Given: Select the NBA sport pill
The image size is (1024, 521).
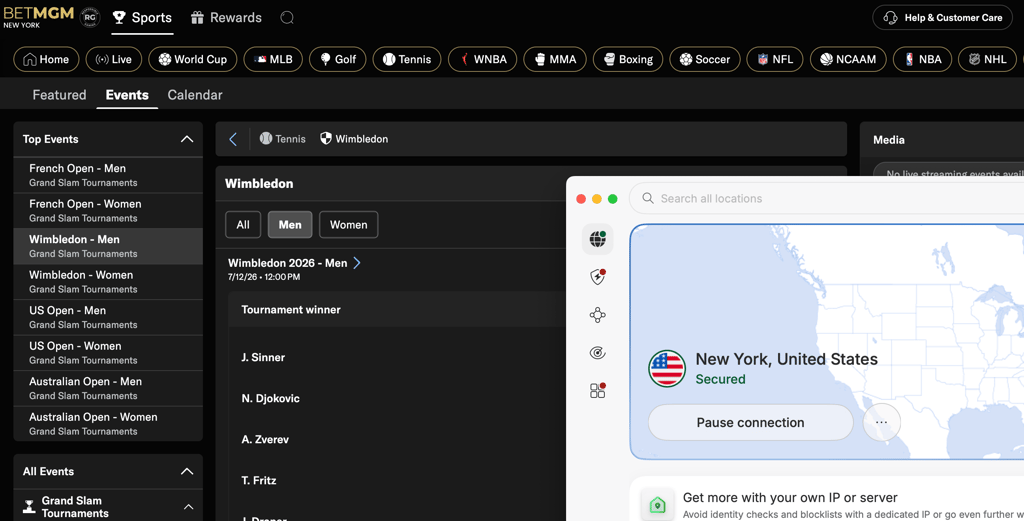Looking at the screenshot, I should (x=922, y=59).
